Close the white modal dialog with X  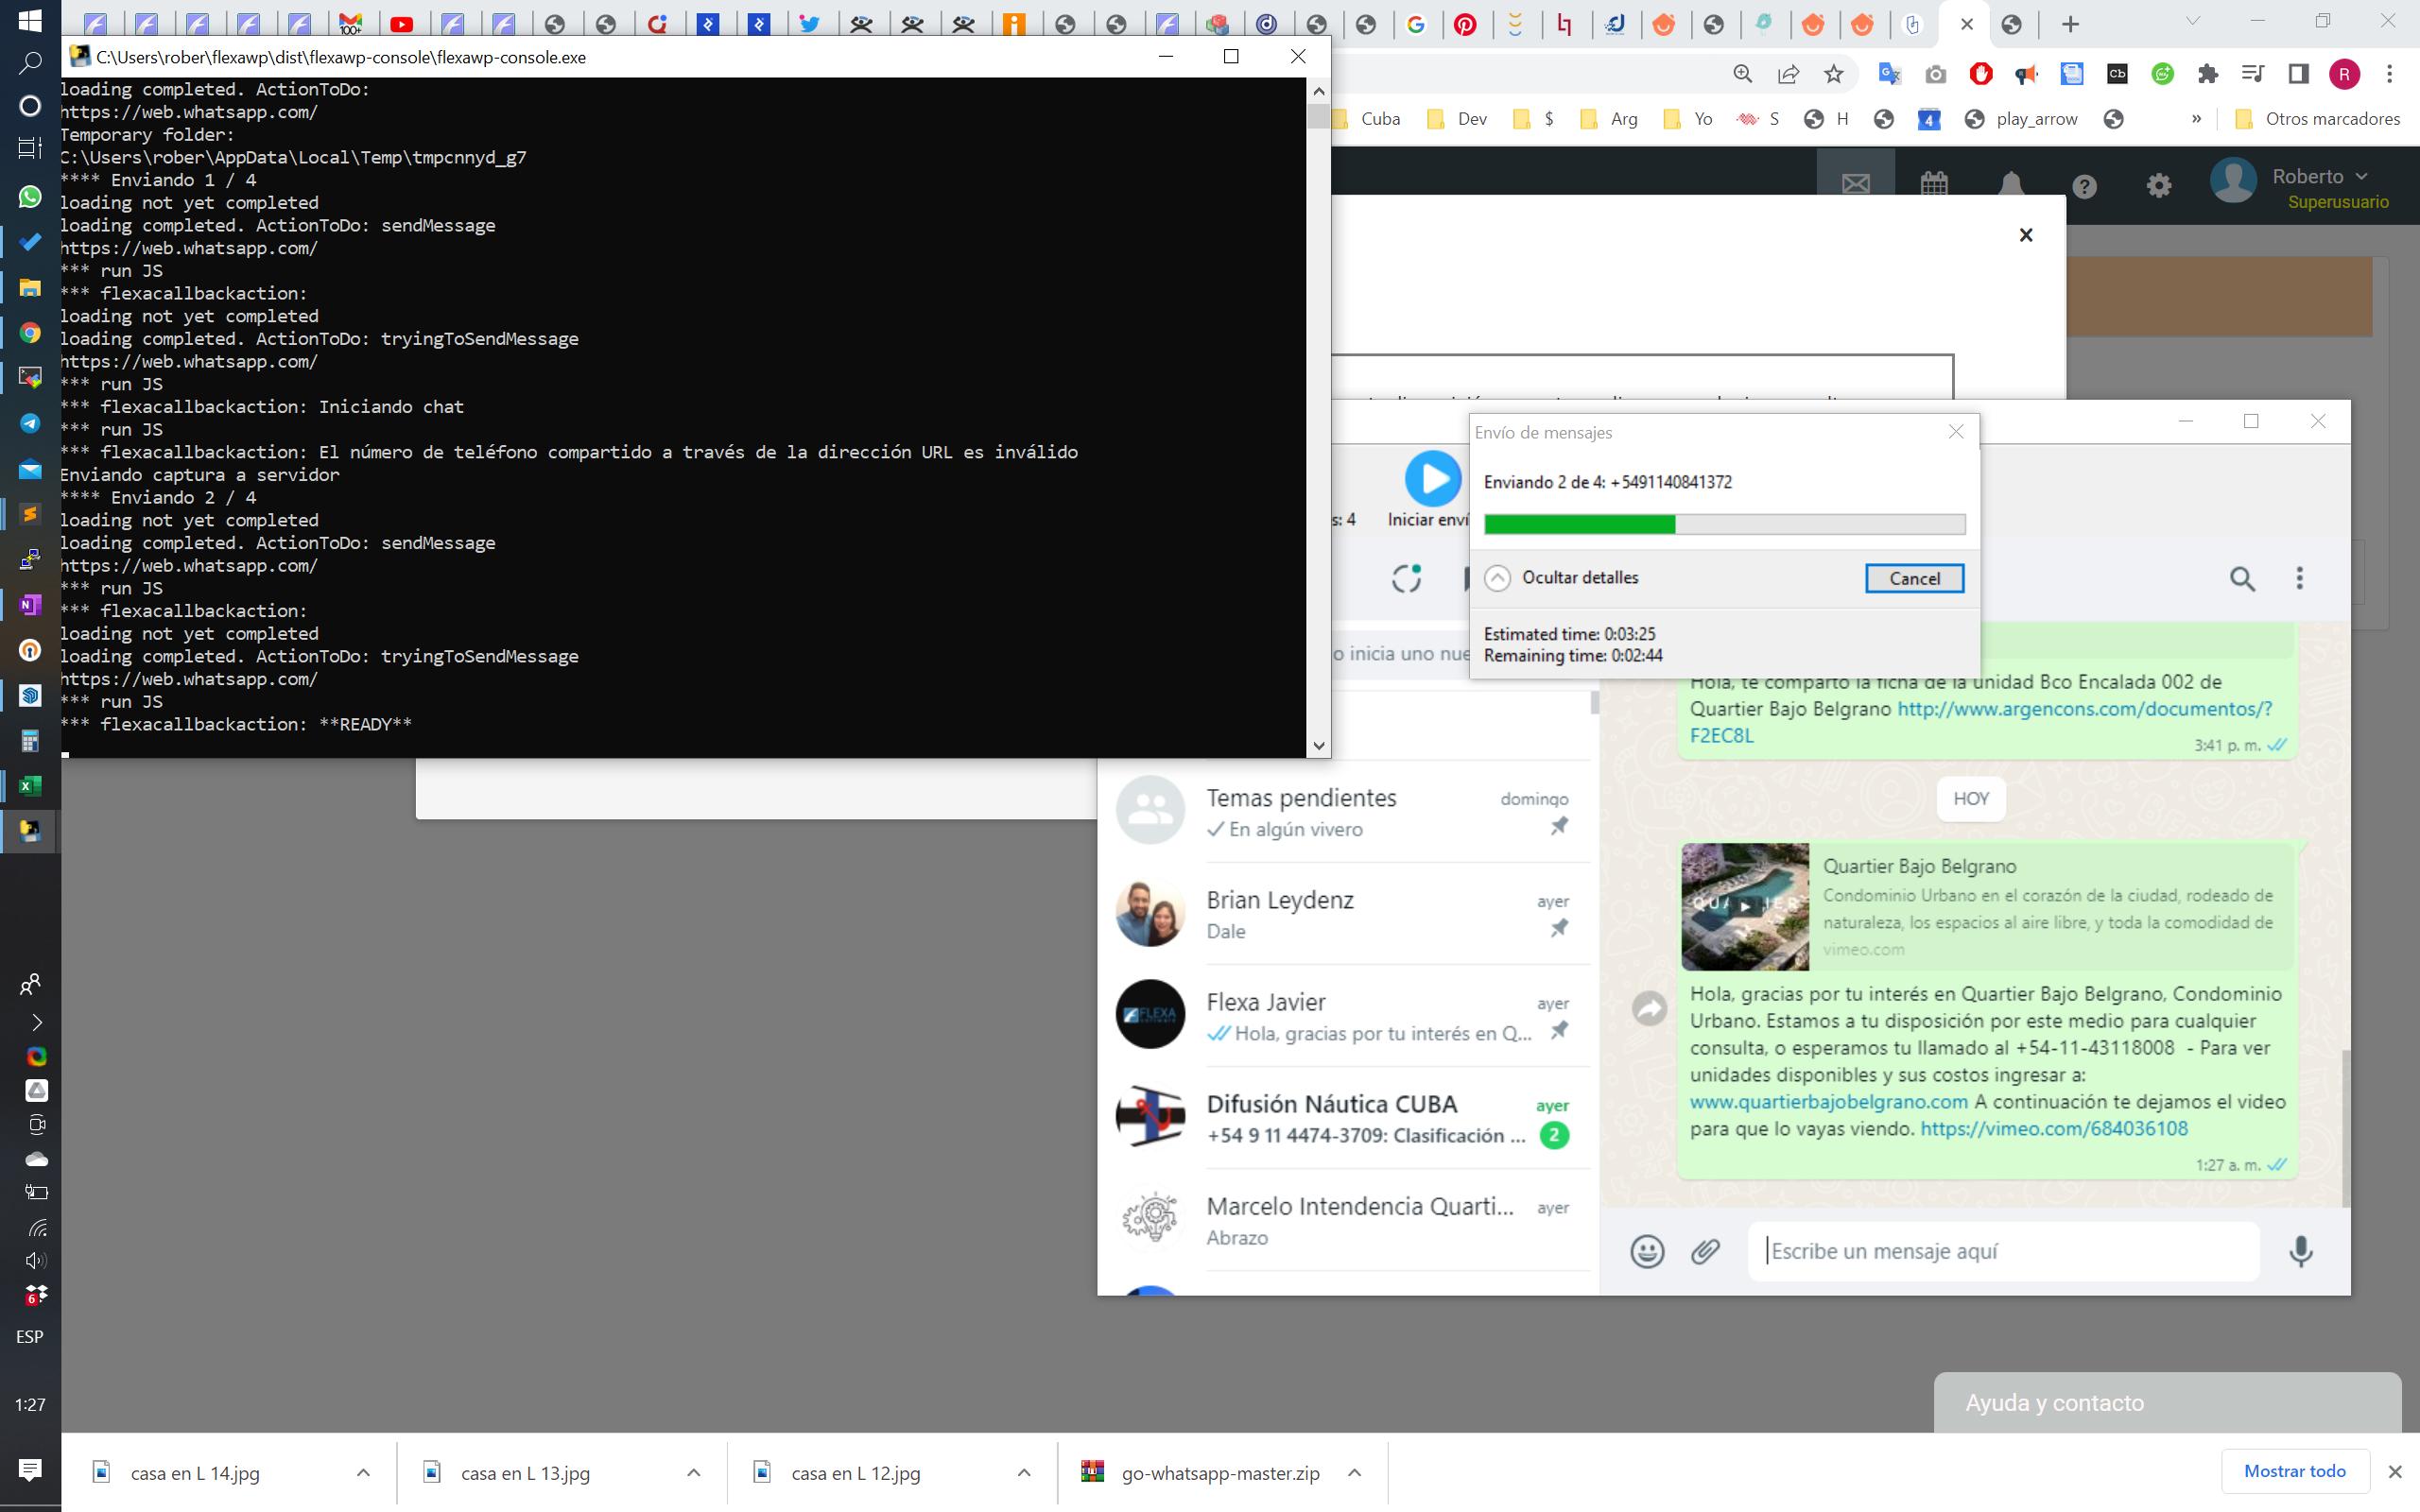(x=2026, y=235)
